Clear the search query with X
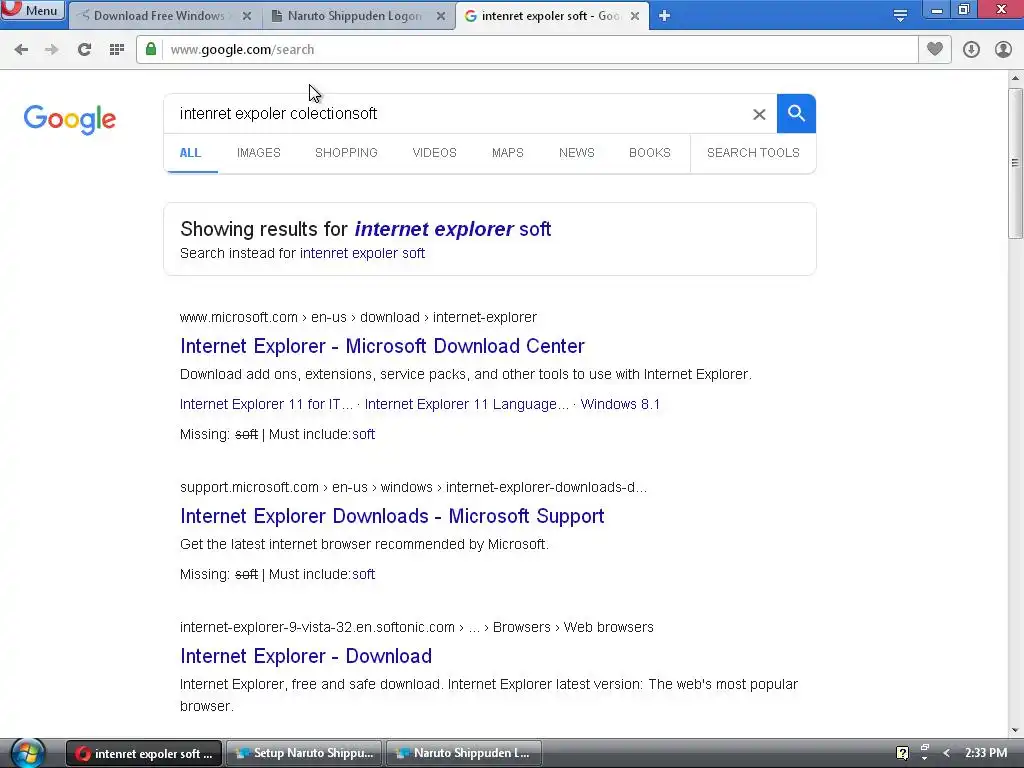 pyautogui.click(x=759, y=114)
